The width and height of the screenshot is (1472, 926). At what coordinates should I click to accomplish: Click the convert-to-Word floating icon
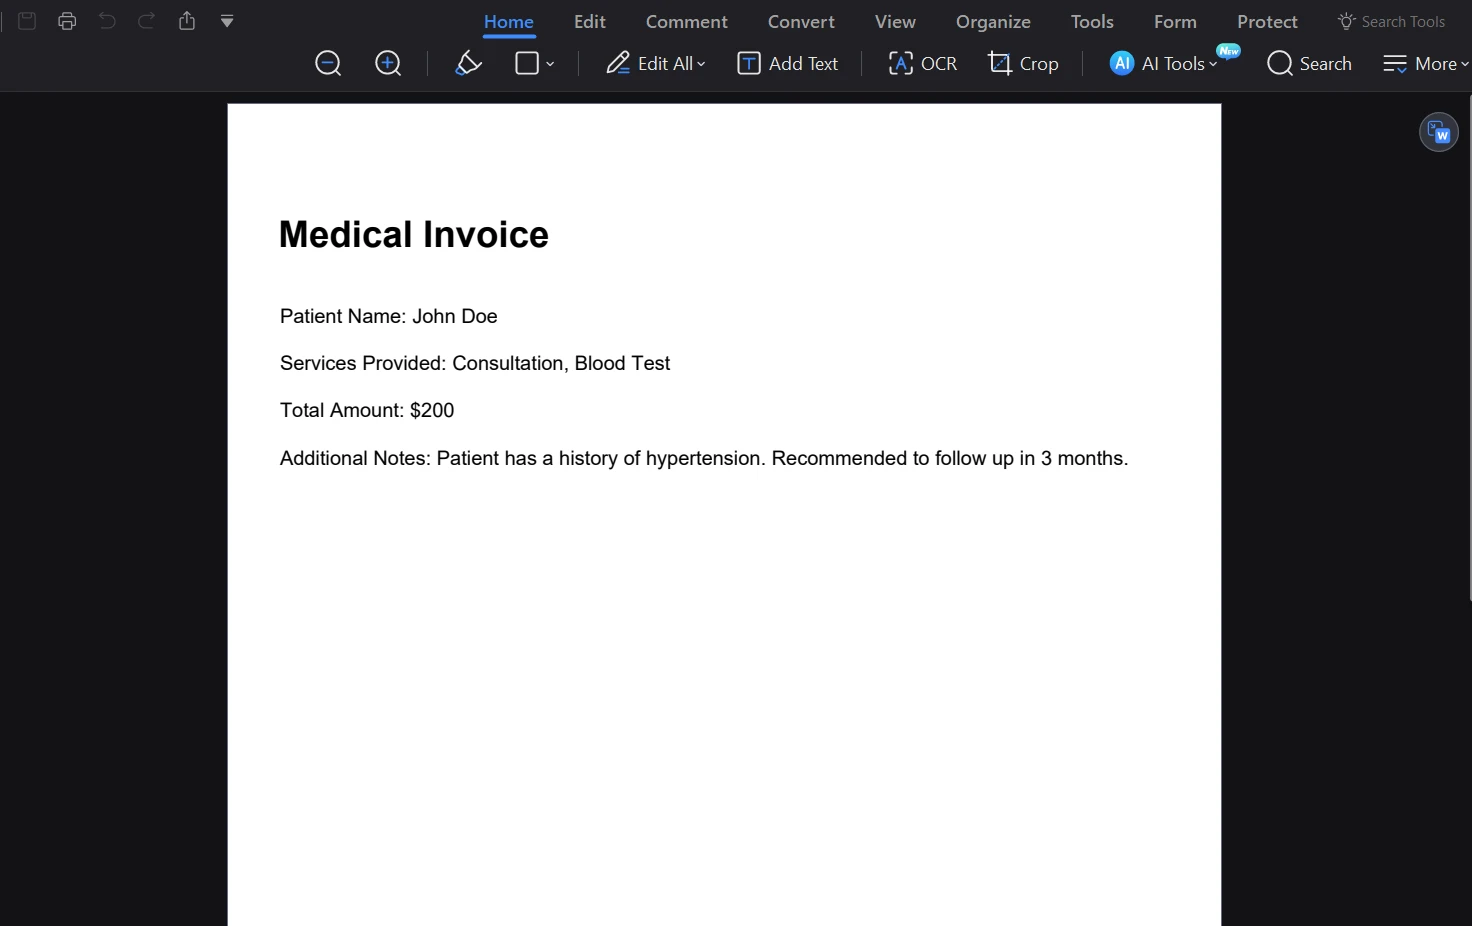coord(1438,132)
